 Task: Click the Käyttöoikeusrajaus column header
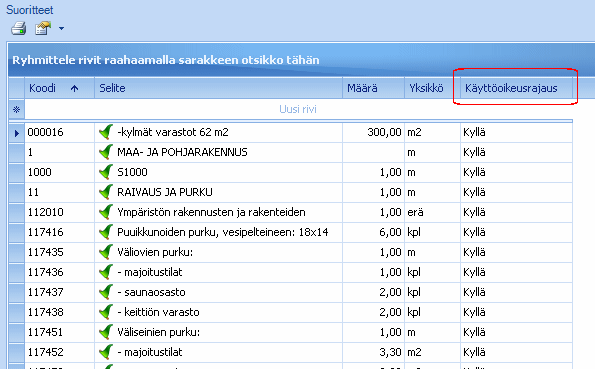516,88
